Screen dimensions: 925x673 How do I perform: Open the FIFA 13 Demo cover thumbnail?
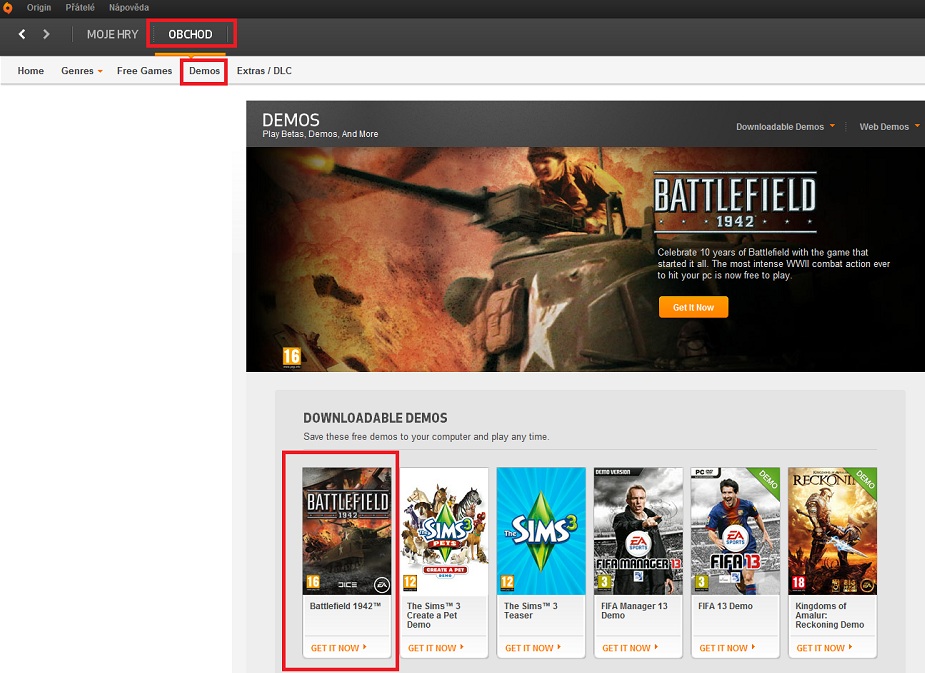(736, 531)
